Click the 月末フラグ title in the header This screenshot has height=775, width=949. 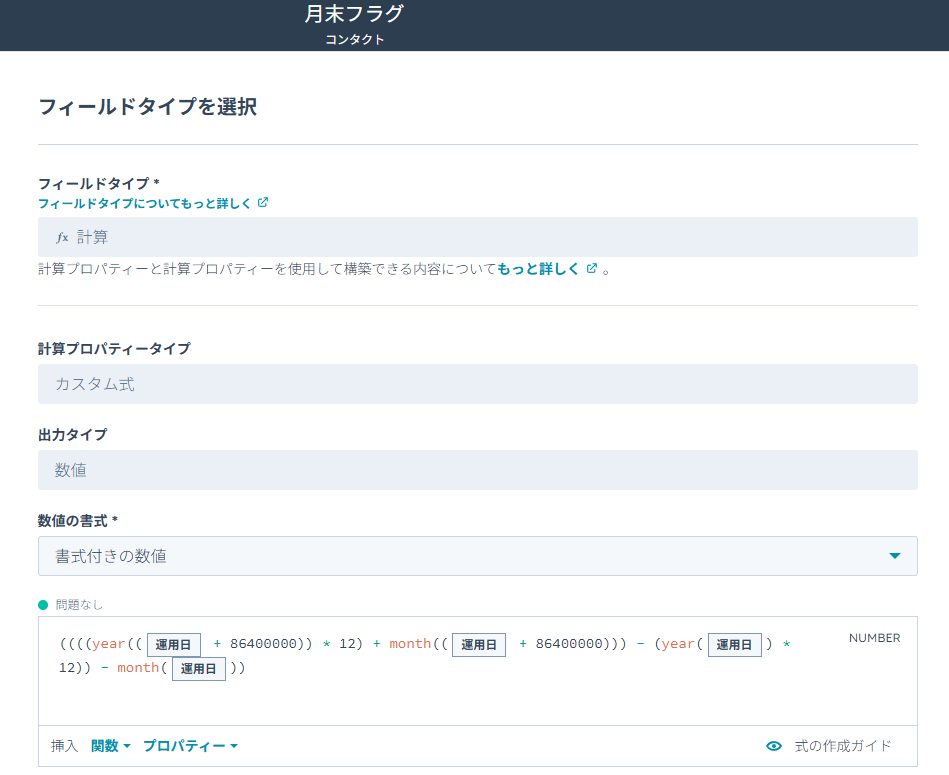pyautogui.click(x=354, y=14)
